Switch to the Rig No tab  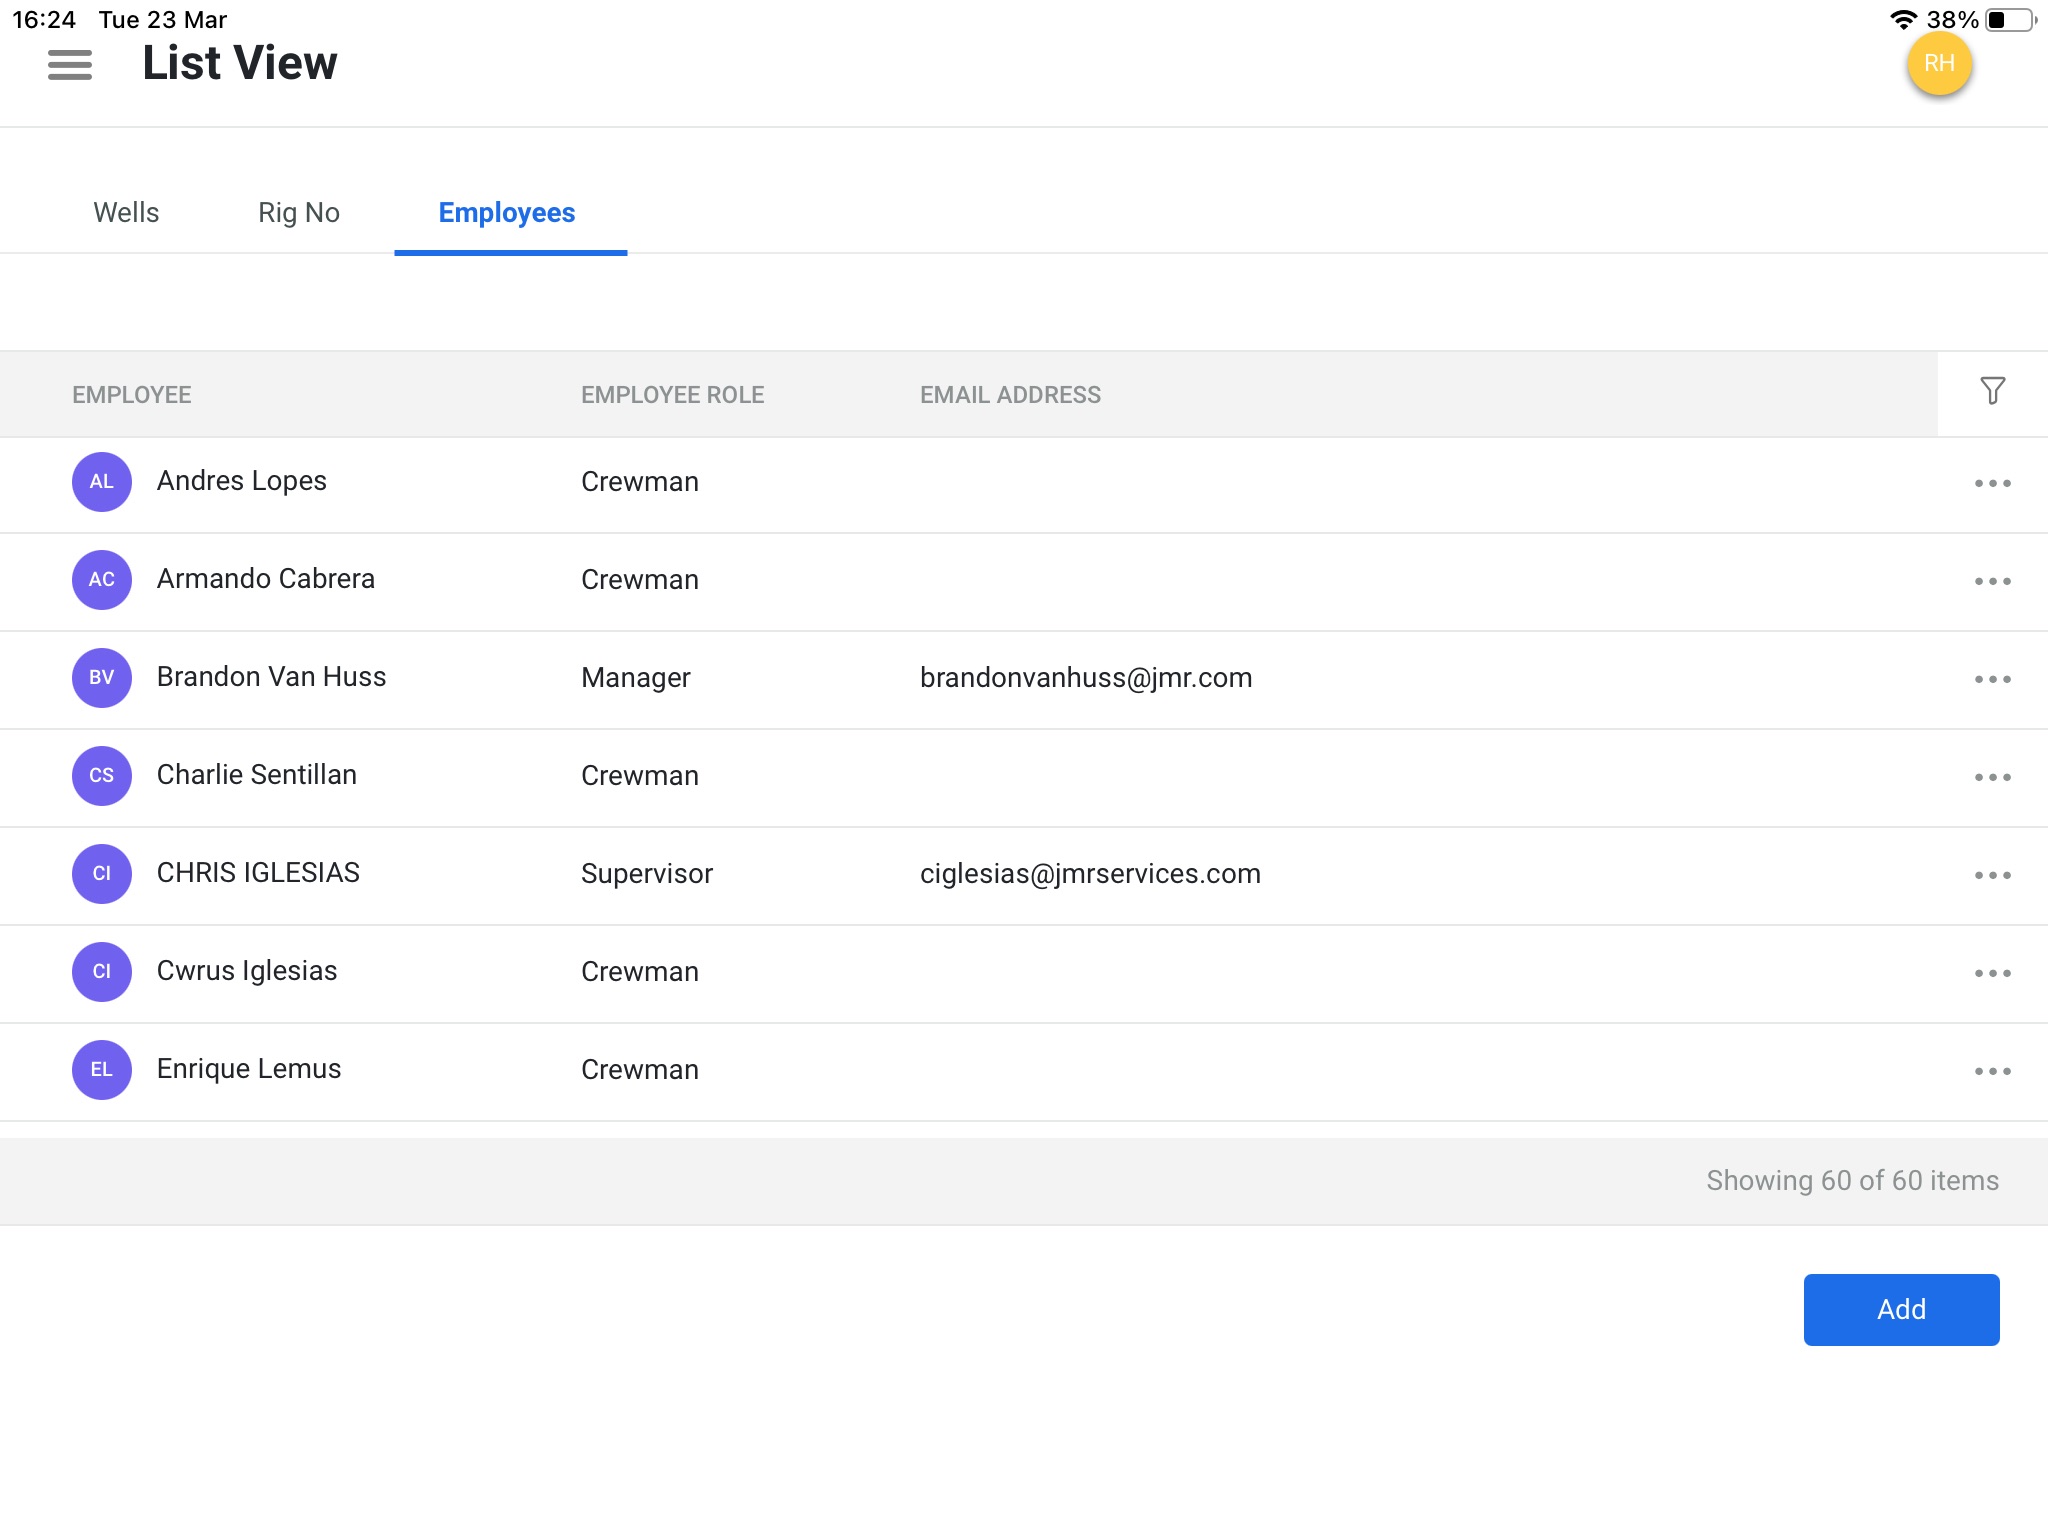coord(299,212)
